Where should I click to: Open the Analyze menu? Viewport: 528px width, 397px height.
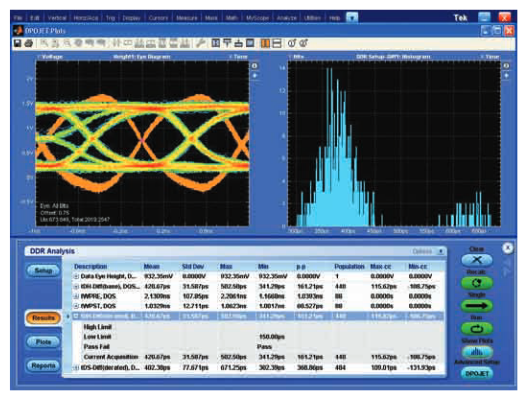(287, 18)
